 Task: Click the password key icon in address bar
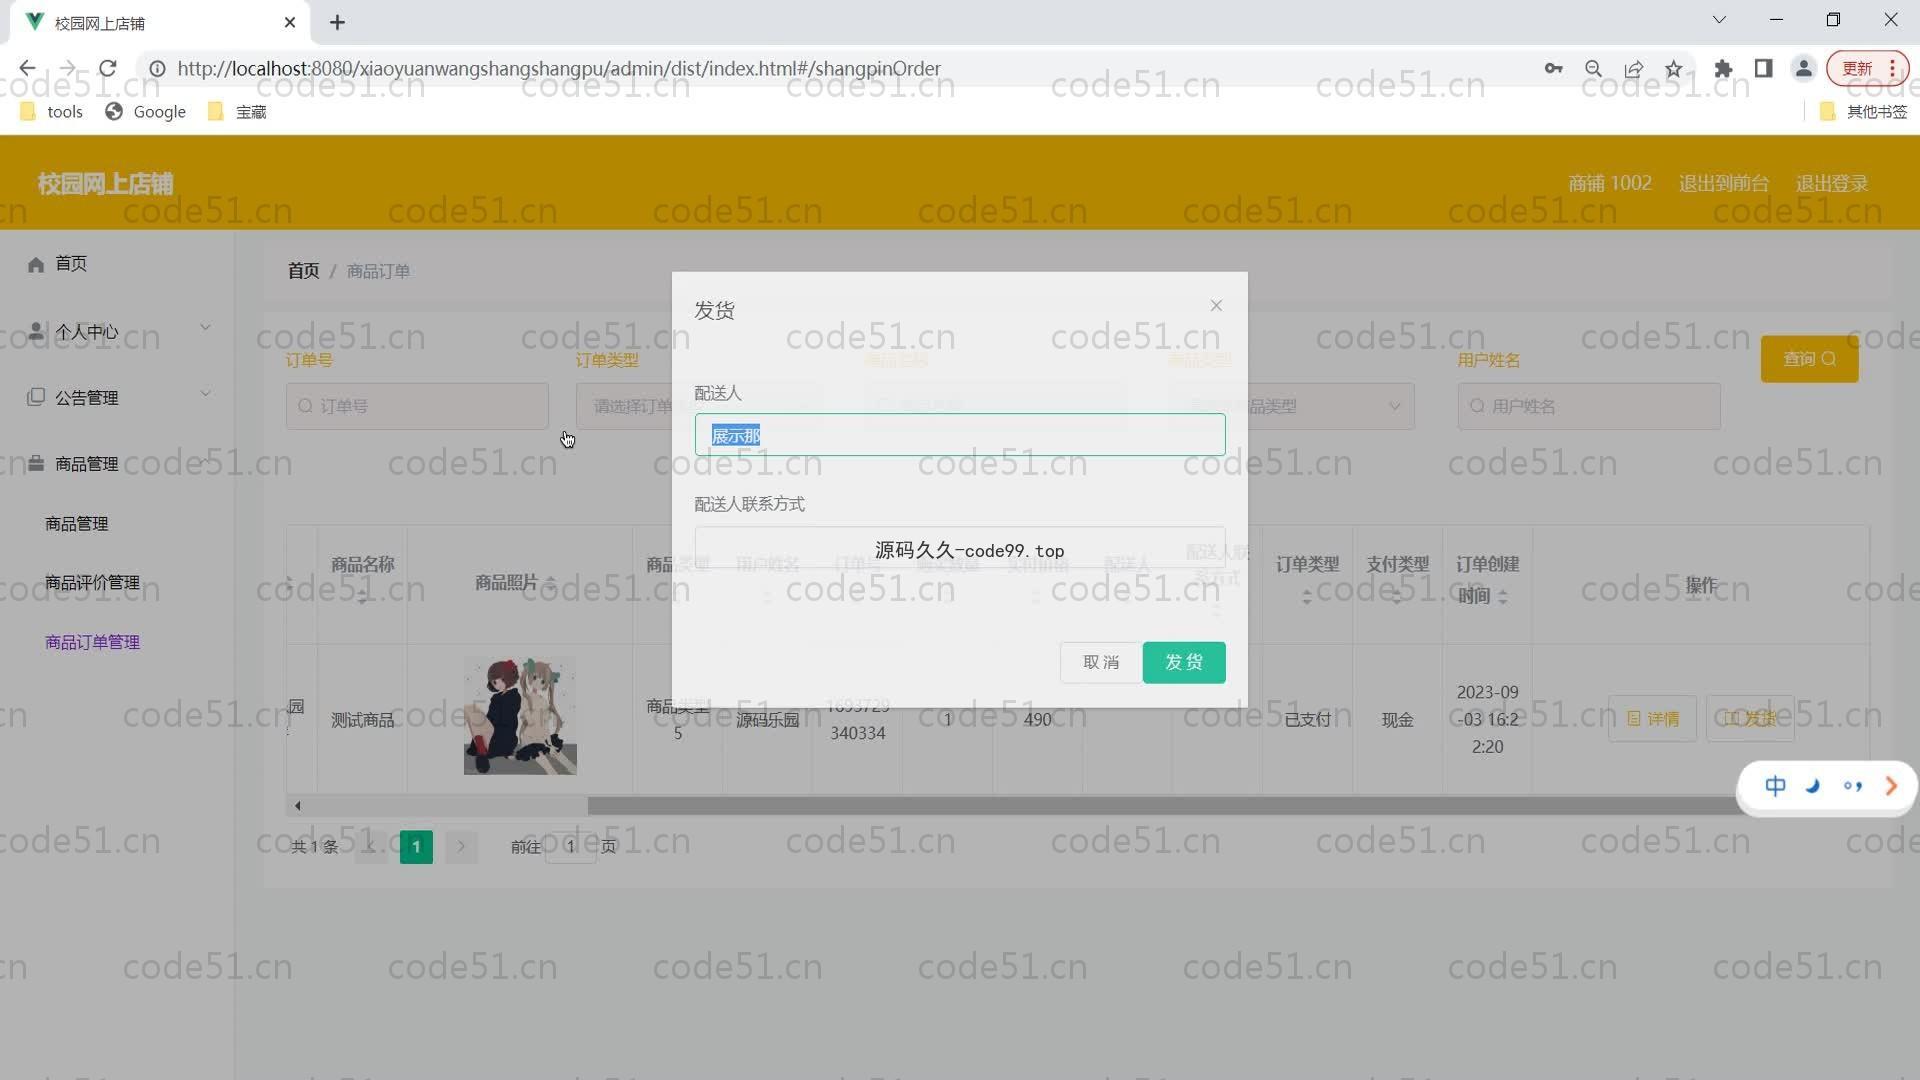(1553, 68)
